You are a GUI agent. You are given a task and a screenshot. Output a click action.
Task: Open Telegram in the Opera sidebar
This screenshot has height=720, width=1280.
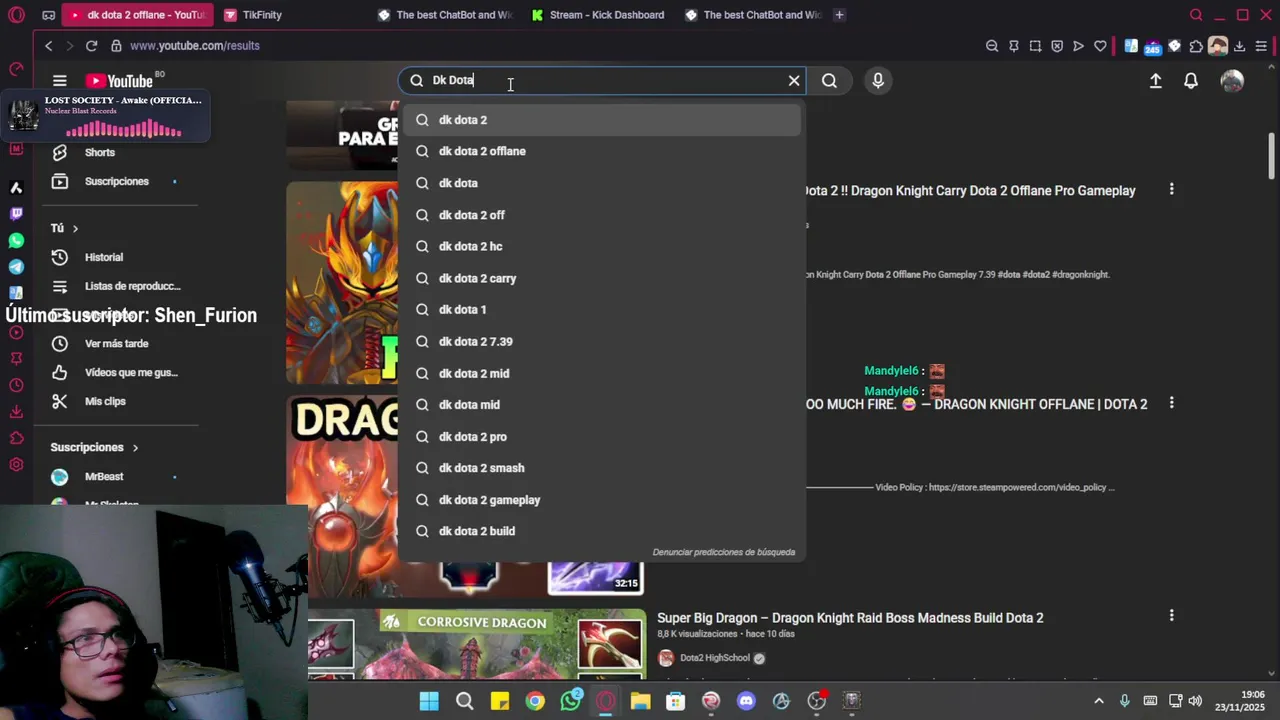point(16,267)
